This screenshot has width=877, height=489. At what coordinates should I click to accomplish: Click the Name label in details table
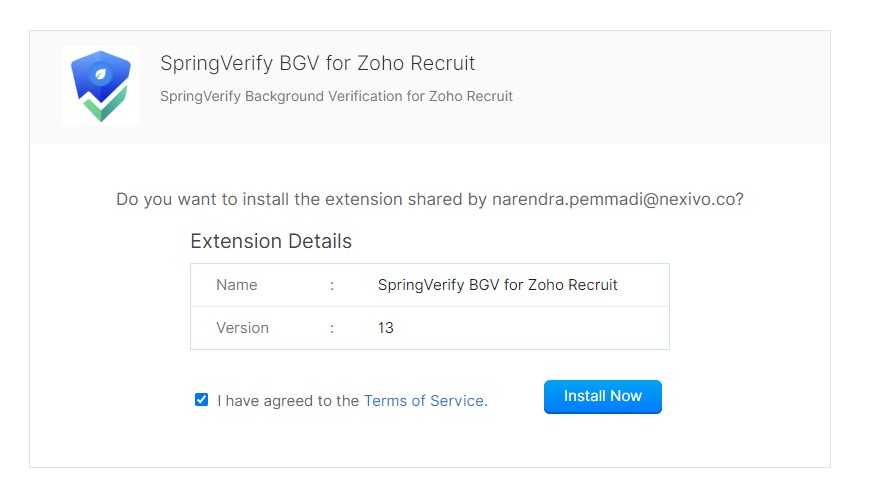coord(237,285)
